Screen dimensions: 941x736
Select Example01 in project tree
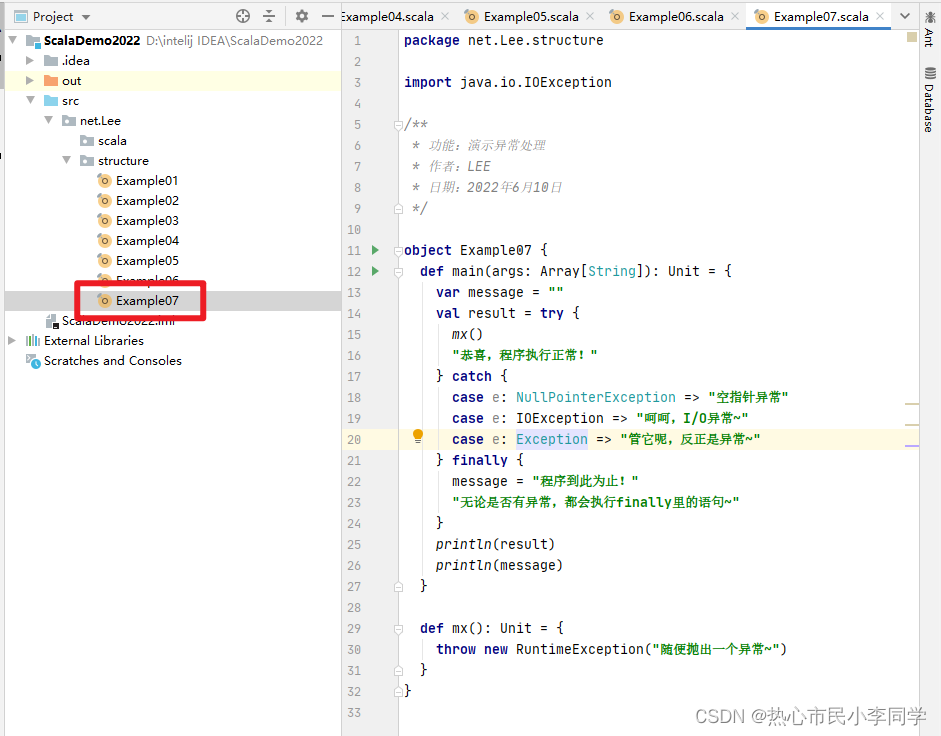(x=147, y=181)
